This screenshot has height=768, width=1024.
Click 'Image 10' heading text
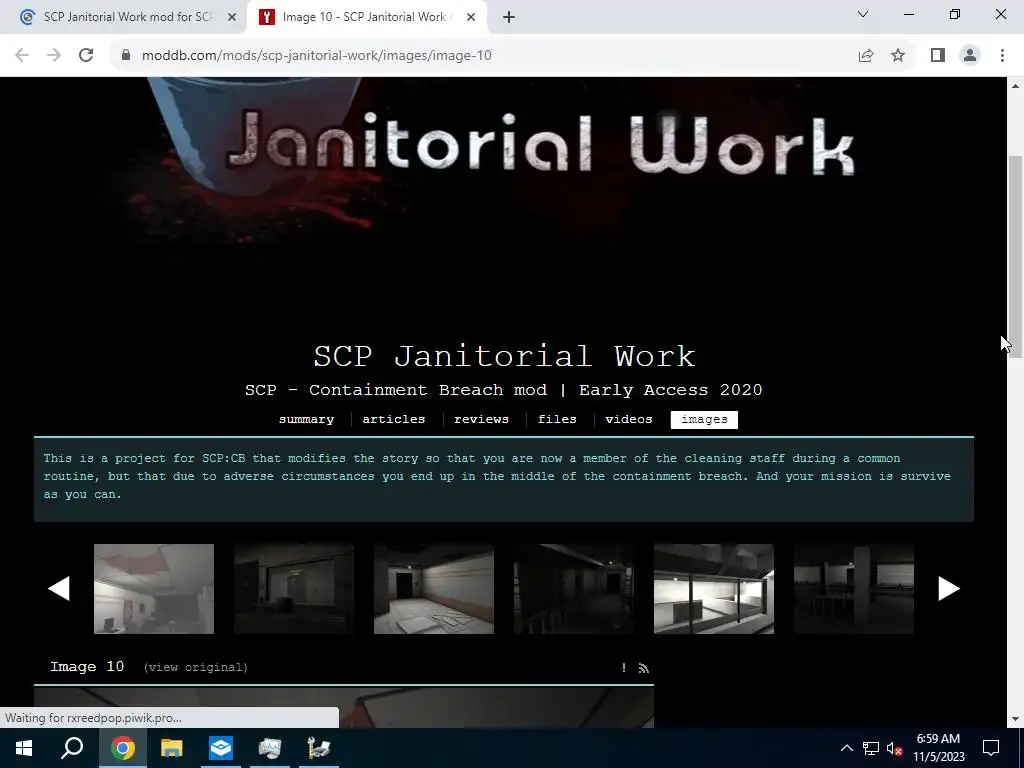[x=87, y=667]
